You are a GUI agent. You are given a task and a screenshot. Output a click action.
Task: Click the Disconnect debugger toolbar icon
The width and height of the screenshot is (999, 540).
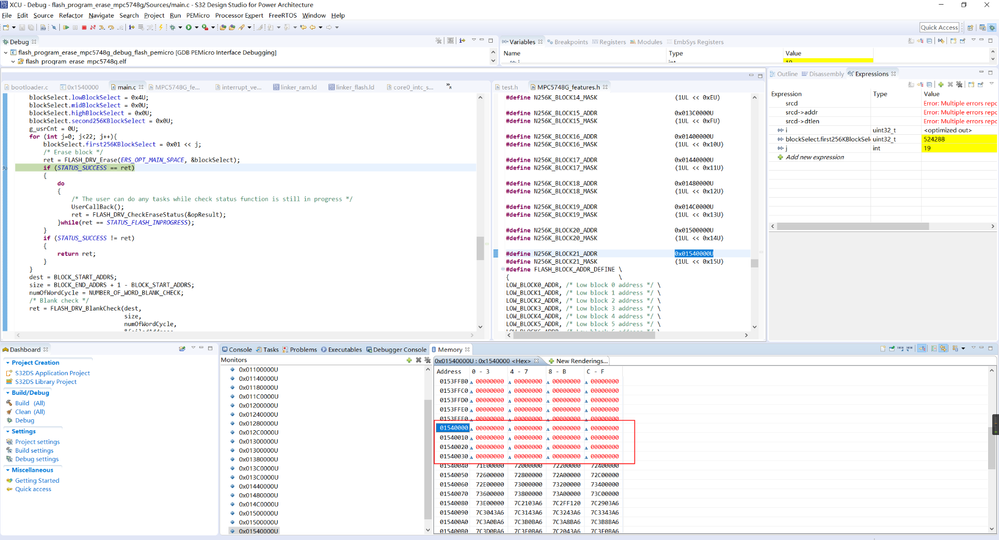pos(93,27)
